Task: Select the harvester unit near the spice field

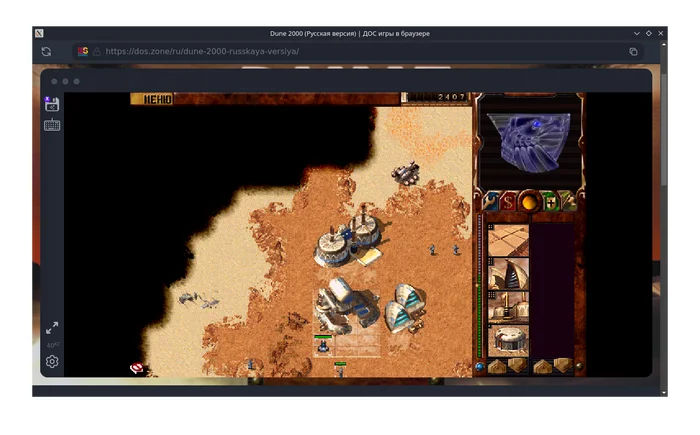Action: tap(405, 172)
